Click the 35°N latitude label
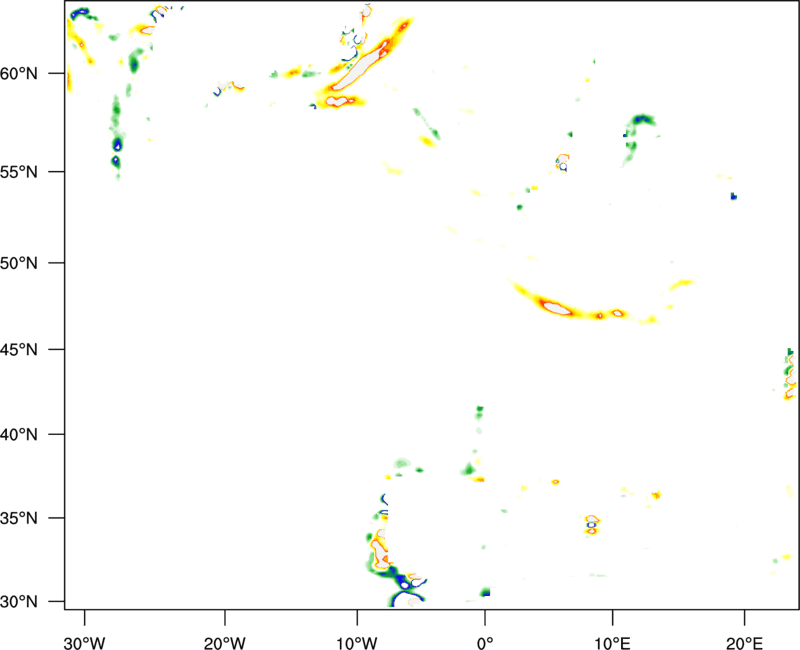The image size is (800, 650). (36, 519)
